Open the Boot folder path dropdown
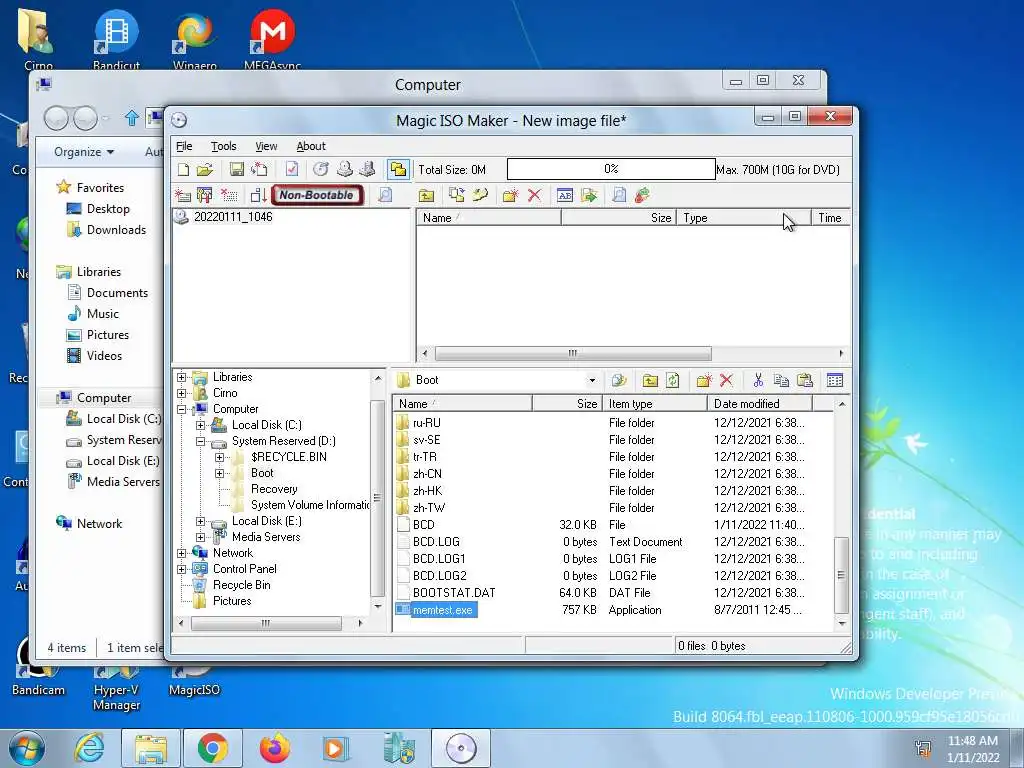 point(592,380)
